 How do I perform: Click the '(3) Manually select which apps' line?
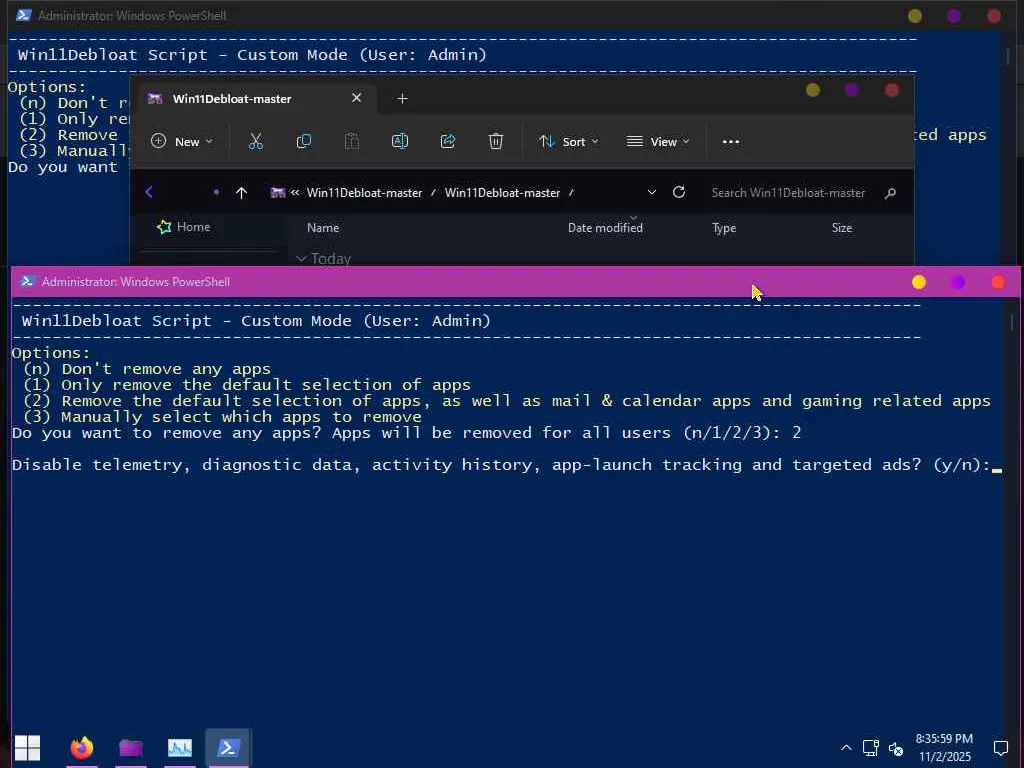(x=223, y=417)
